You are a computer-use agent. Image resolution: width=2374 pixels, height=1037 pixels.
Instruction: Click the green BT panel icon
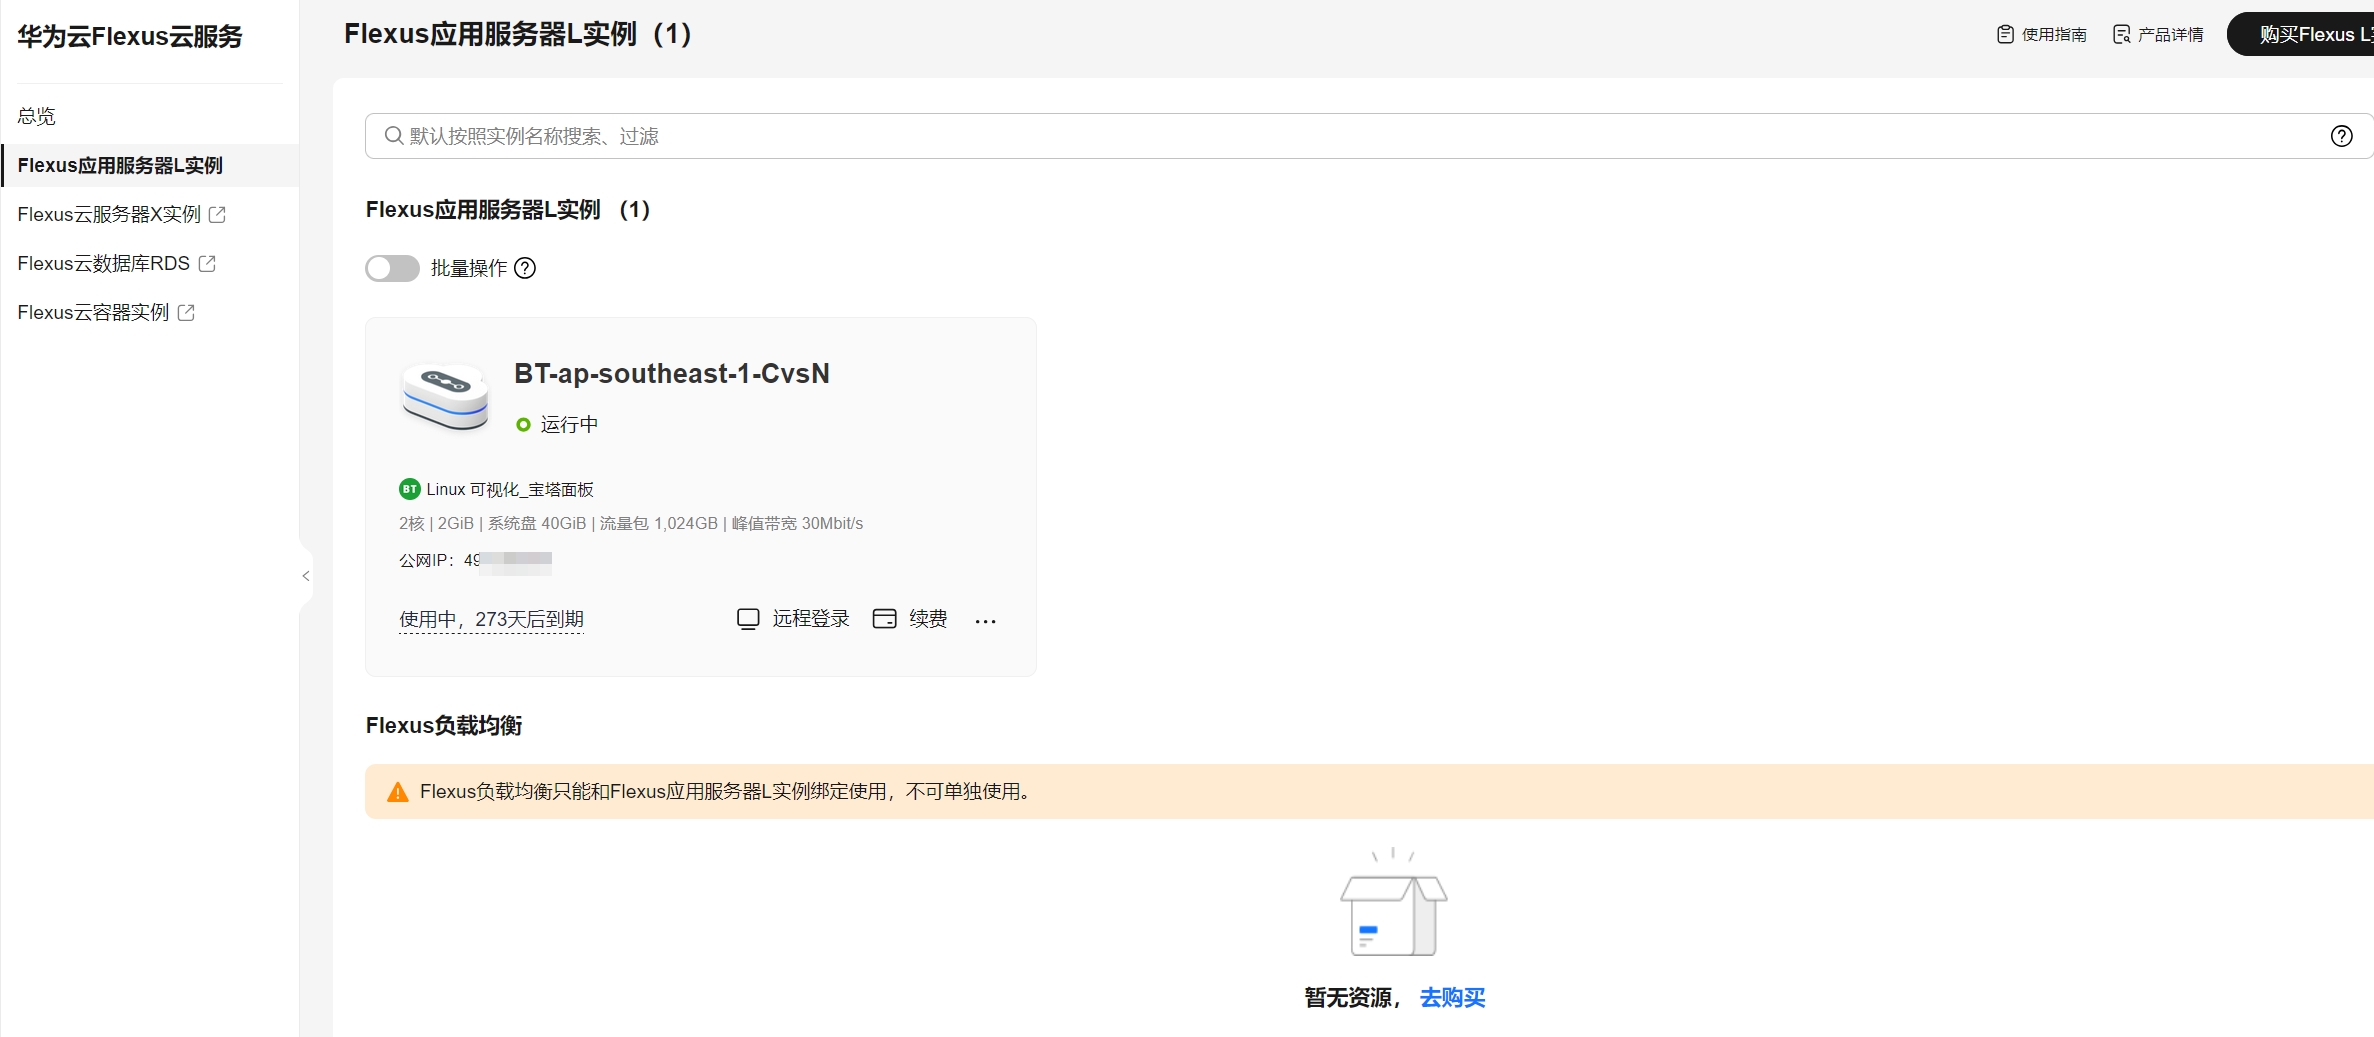[409, 489]
